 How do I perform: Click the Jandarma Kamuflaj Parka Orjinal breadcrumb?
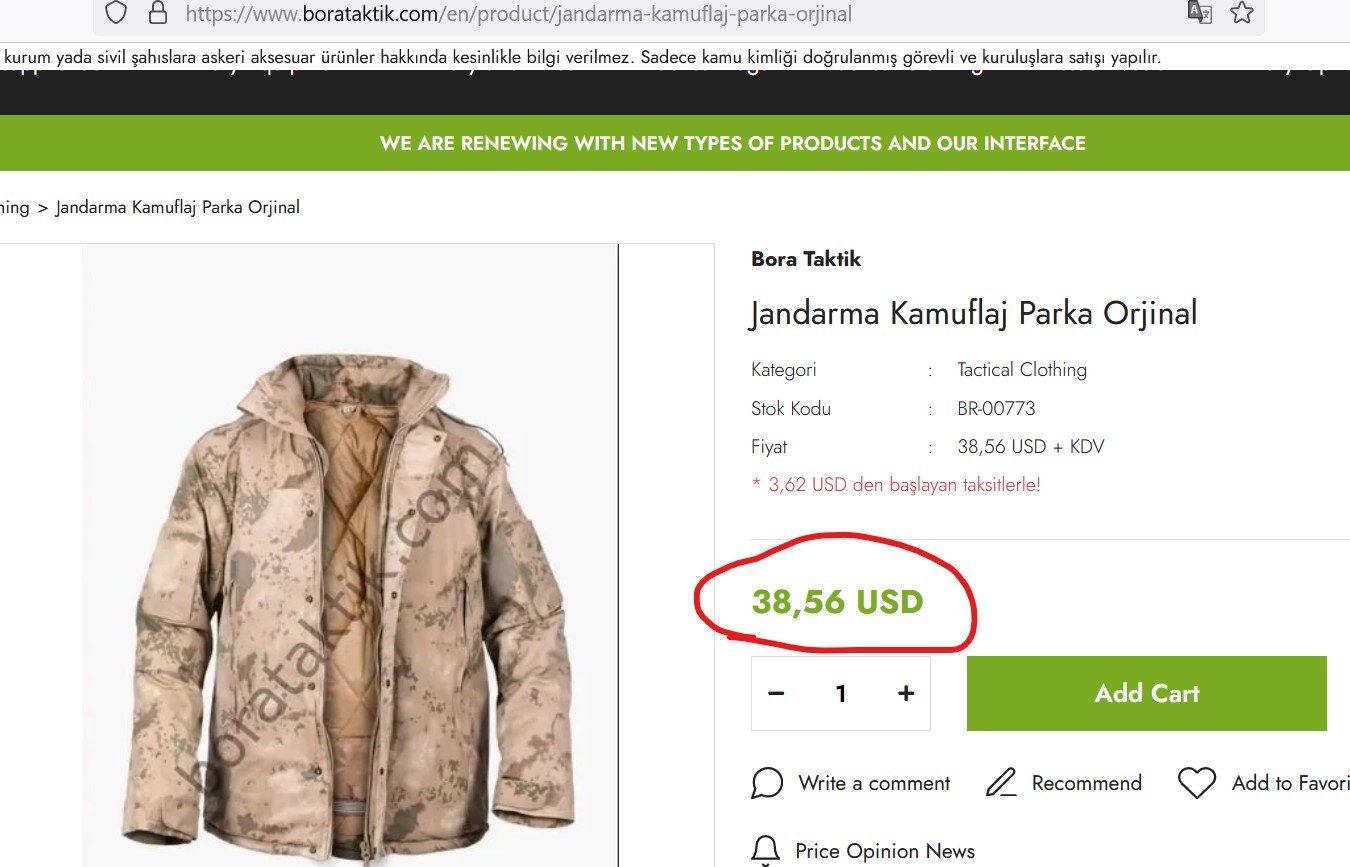177,207
